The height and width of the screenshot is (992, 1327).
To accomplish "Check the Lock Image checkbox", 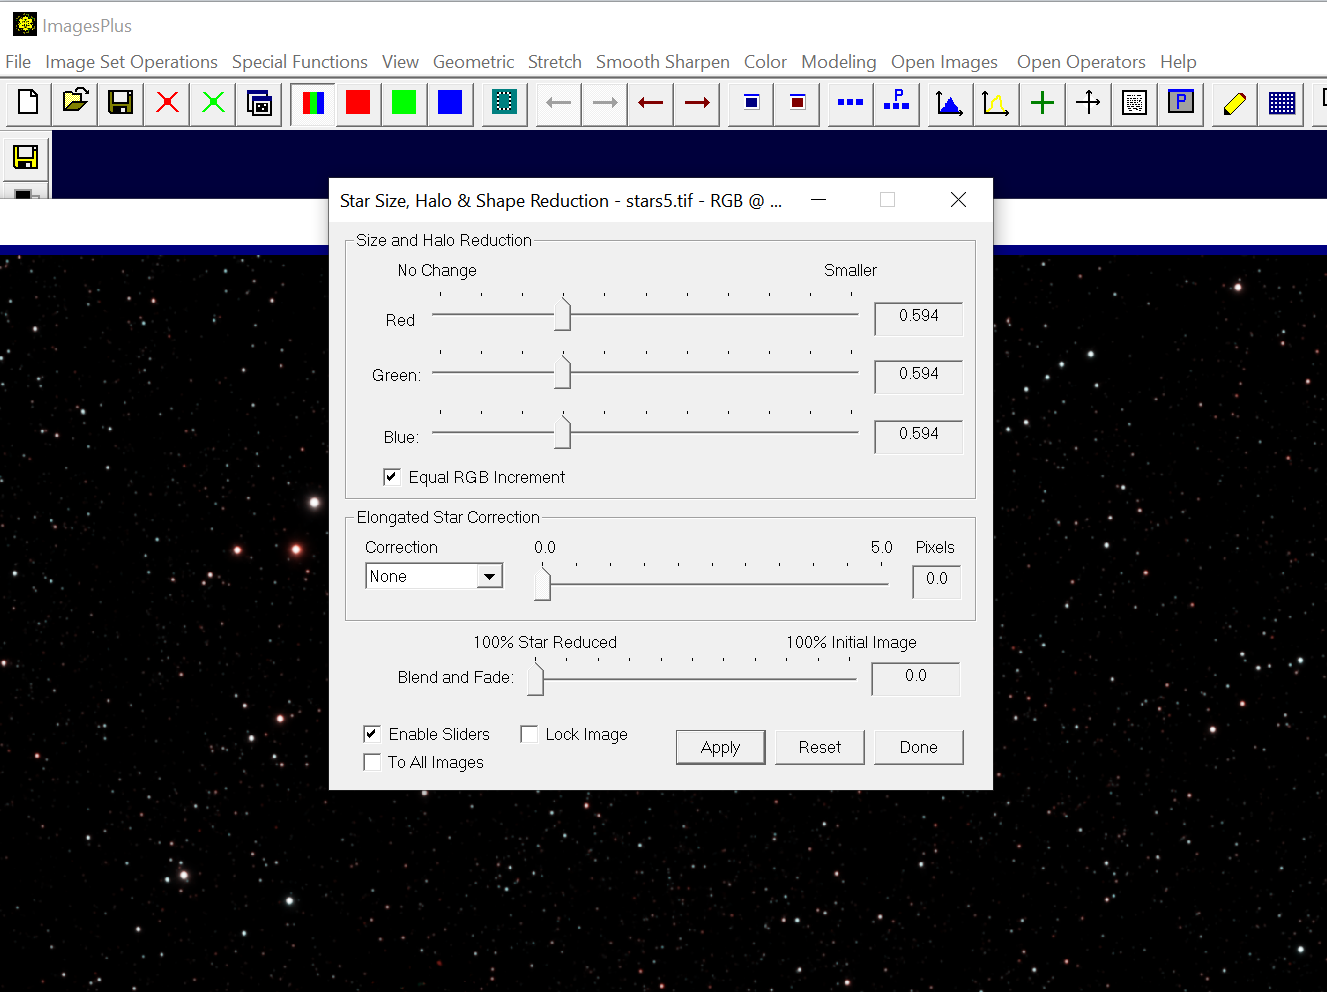I will point(529,734).
